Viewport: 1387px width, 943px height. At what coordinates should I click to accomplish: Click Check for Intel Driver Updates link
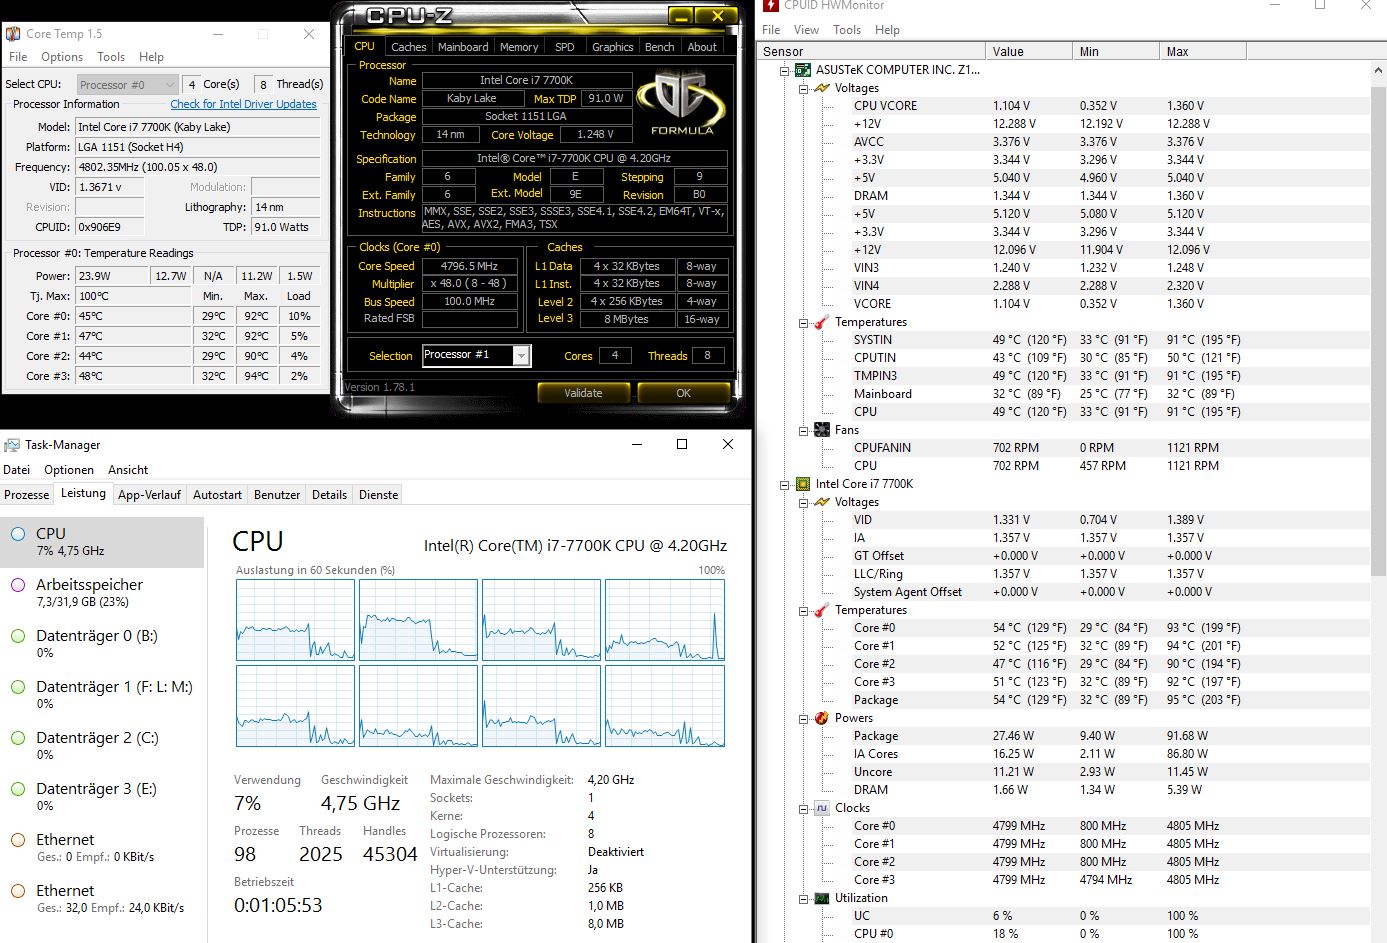click(243, 104)
